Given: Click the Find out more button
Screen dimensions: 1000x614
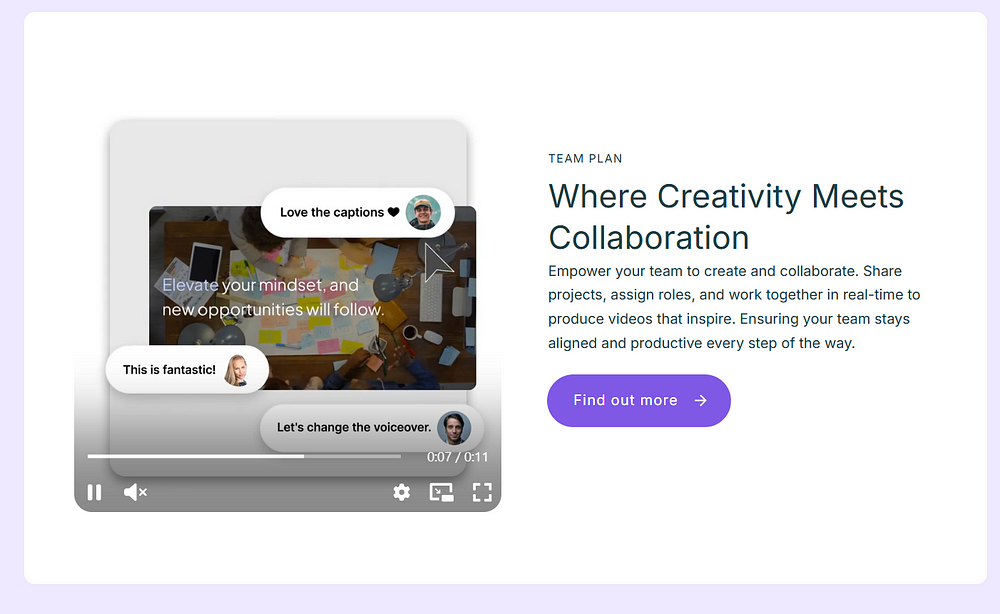Looking at the screenshot, I should (x=638, y=400).
